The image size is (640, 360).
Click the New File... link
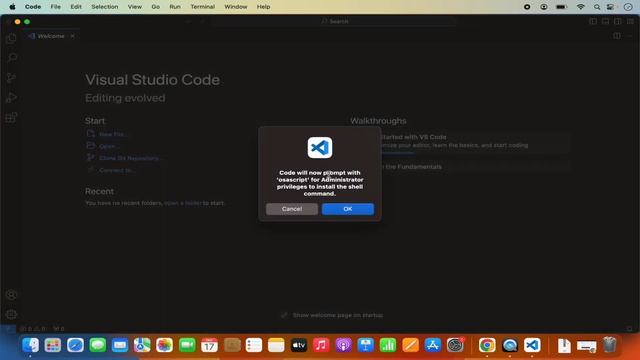pos(113,134)
